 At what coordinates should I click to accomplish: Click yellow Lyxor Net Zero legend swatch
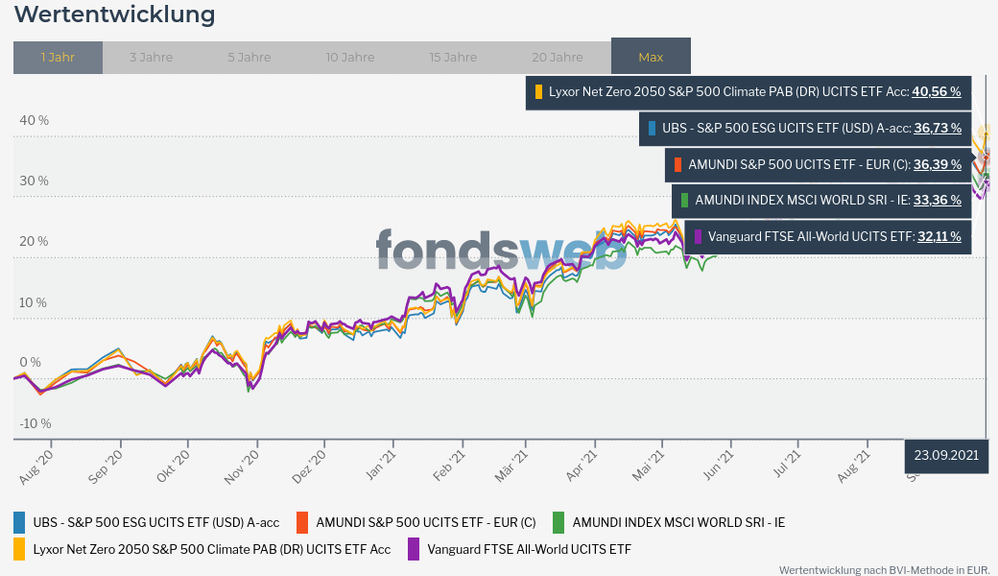[19, 549]
